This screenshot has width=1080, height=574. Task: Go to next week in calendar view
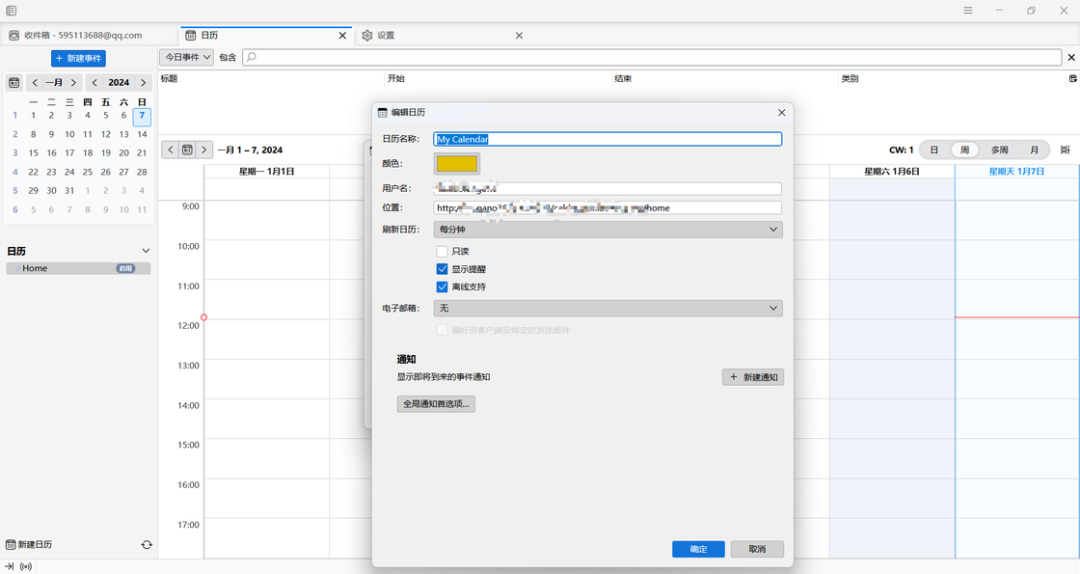tap(204, 150)
